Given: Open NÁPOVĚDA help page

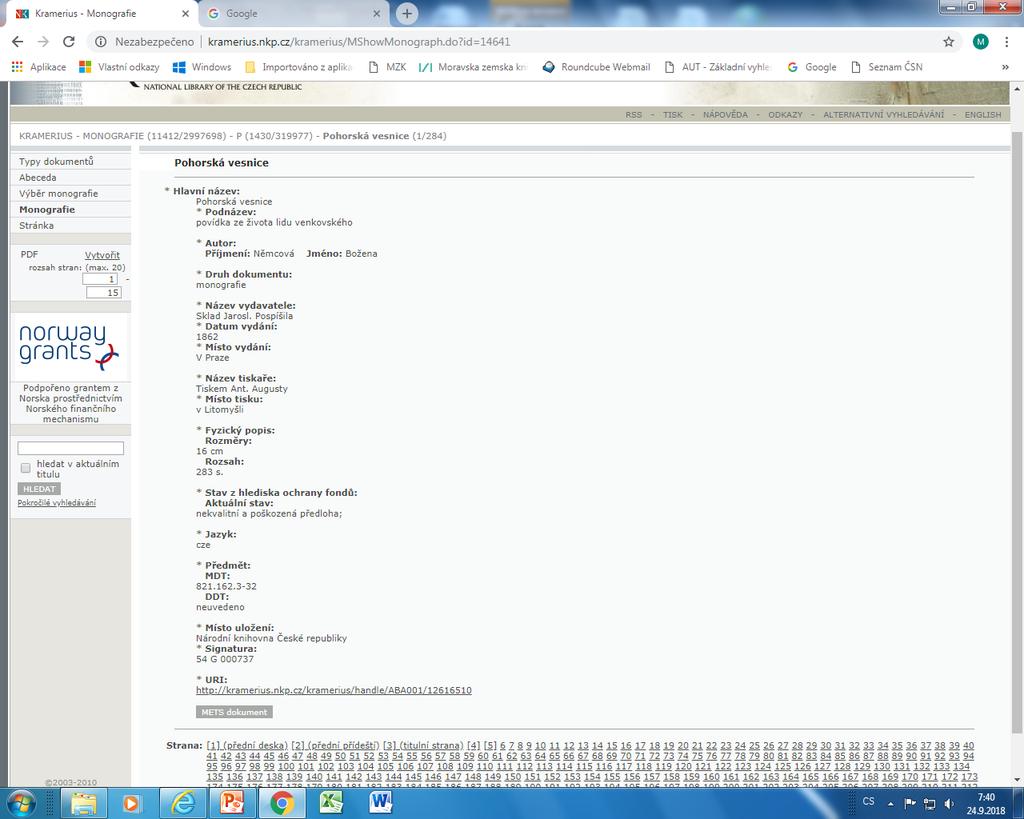Looking at the screenshot, I should click(x=725, y=114).
